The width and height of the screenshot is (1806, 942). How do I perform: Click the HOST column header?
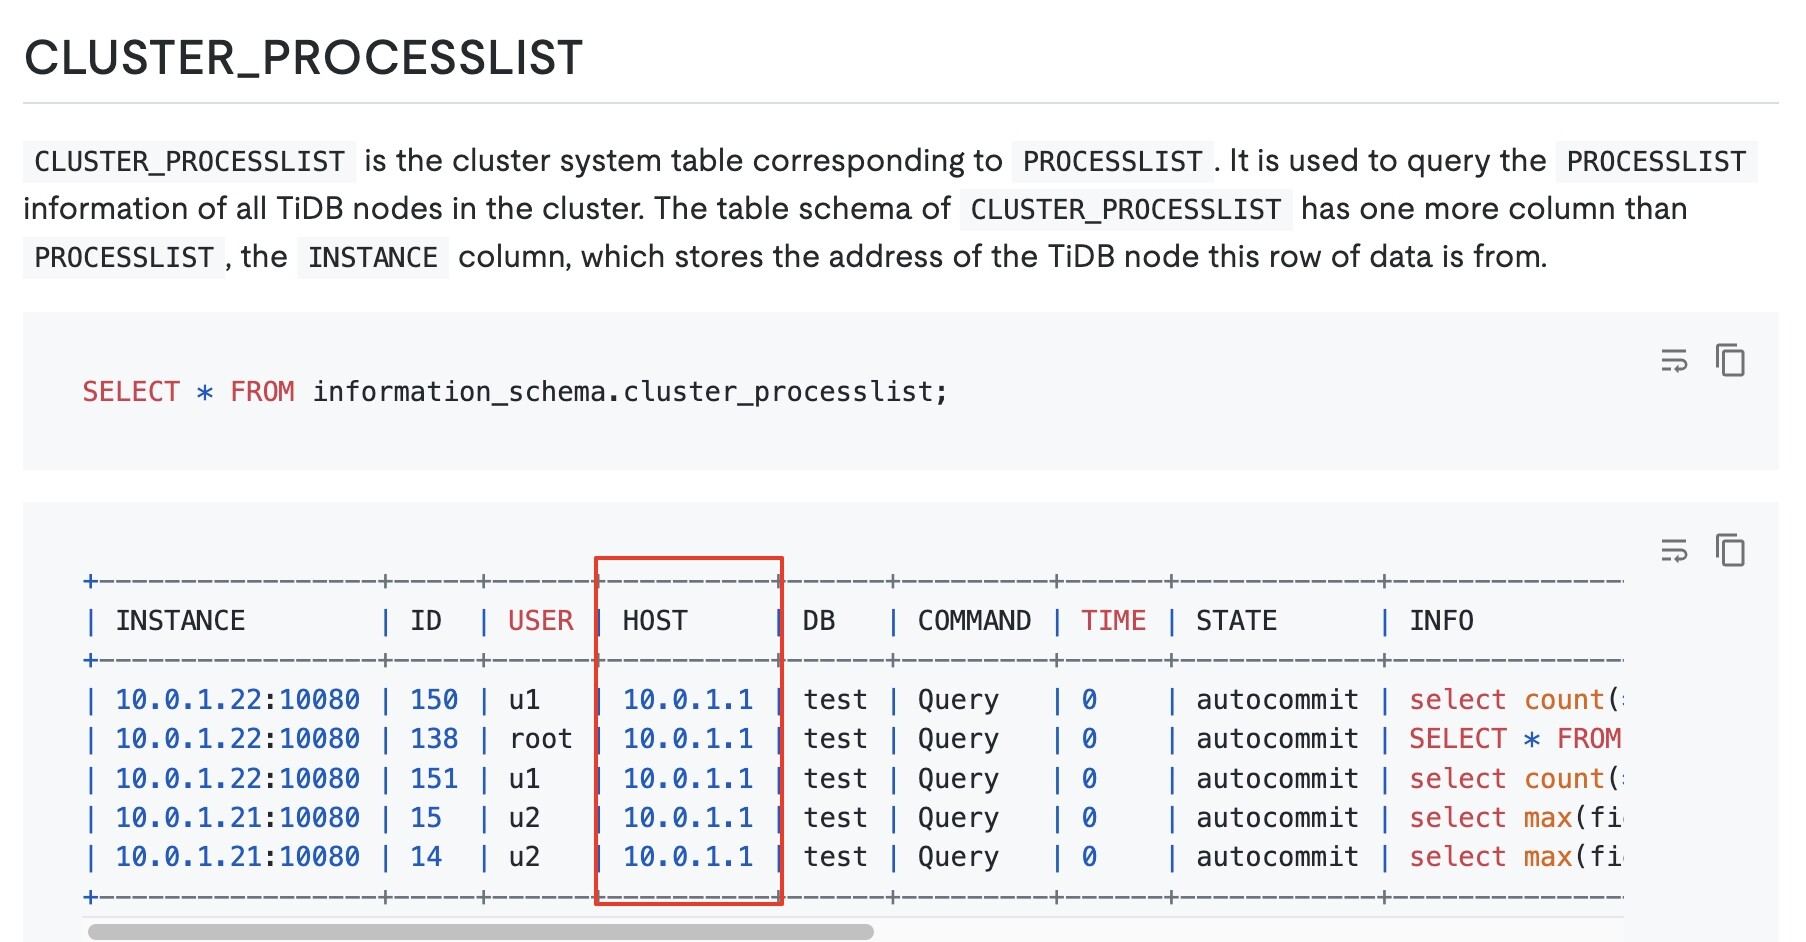click(x=655, y=621)
